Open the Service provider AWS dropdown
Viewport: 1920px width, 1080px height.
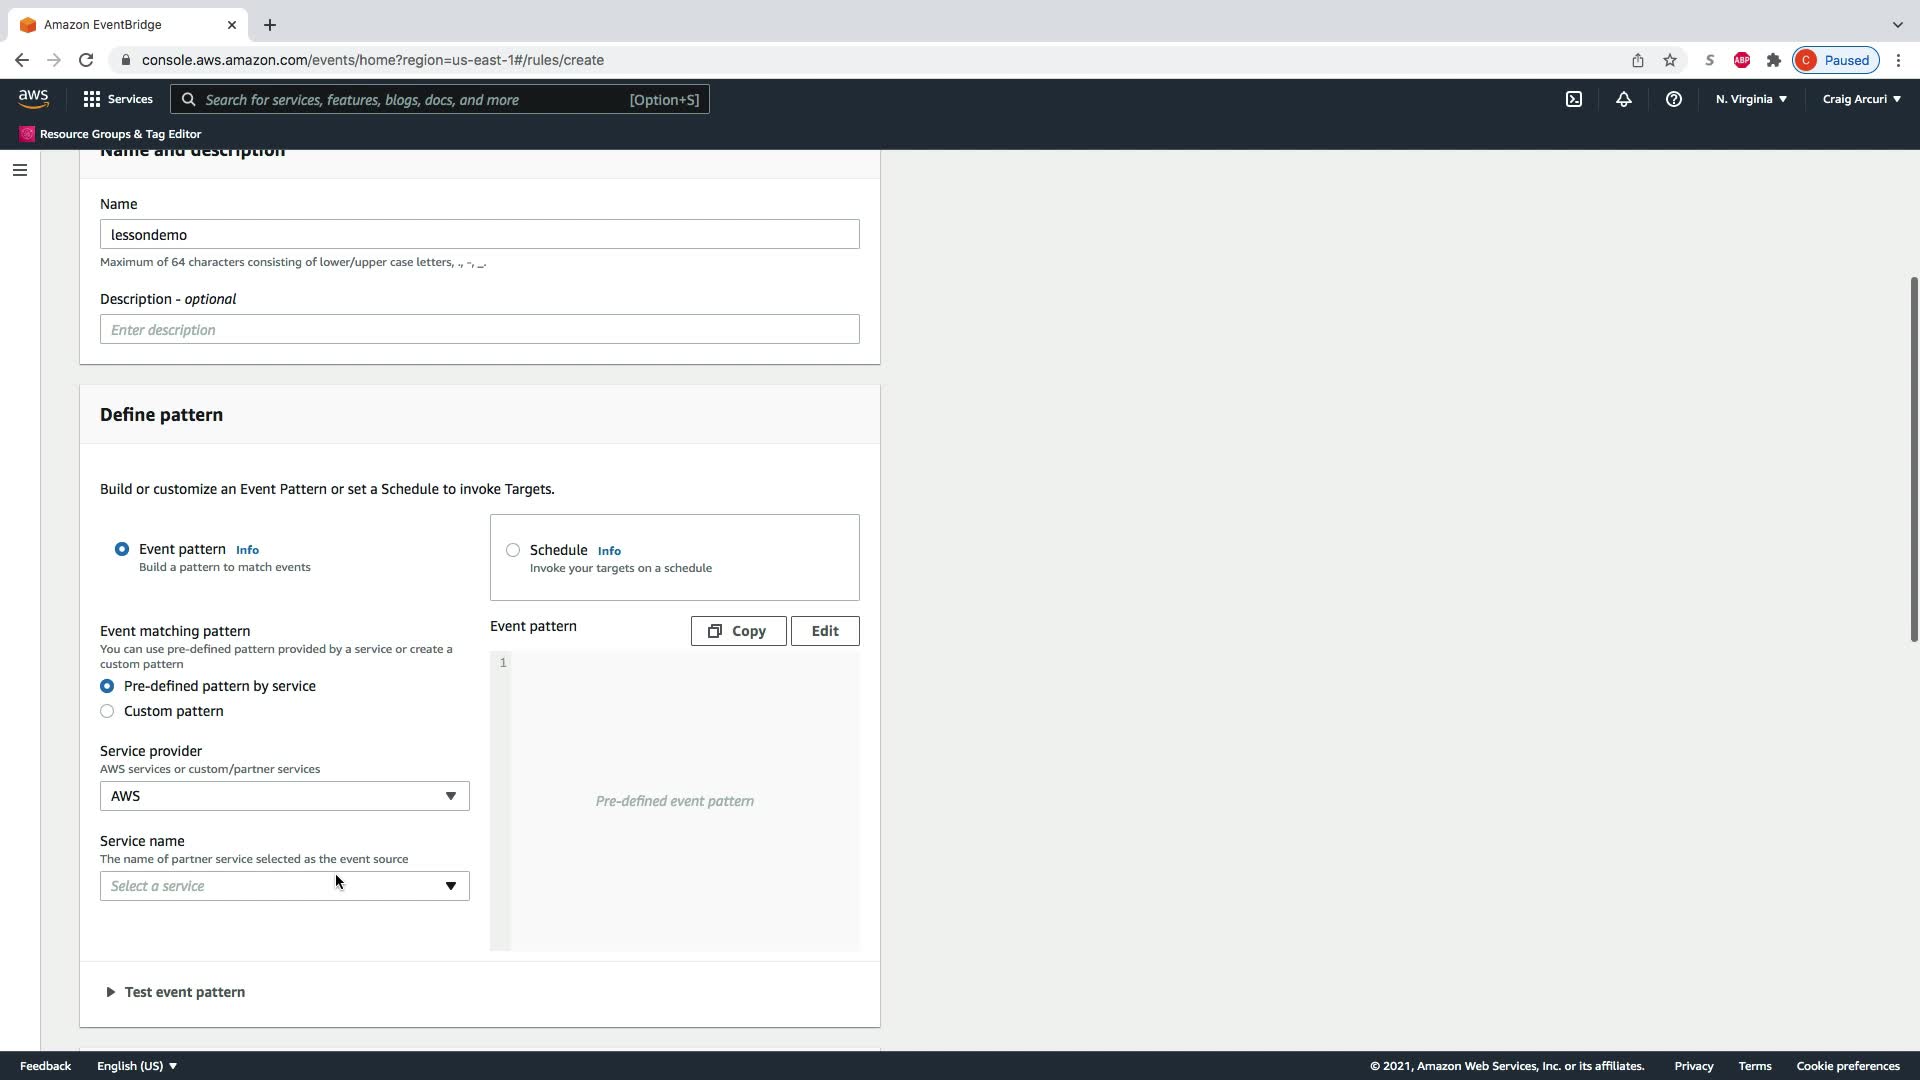tap(284, 796)
